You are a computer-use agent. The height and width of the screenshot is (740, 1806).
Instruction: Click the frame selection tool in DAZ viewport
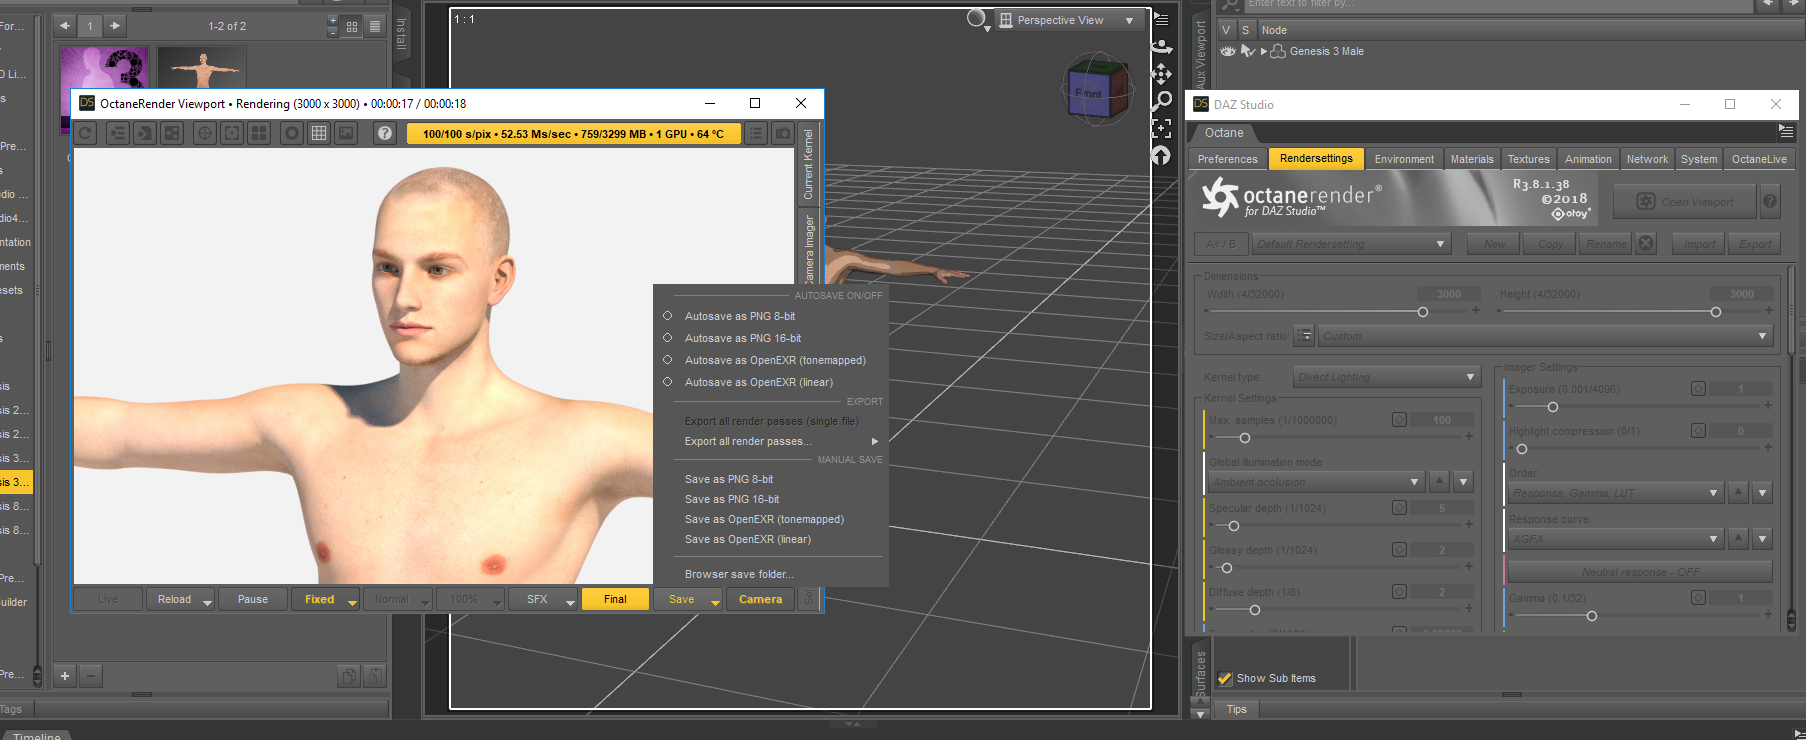coord(1161,128)
